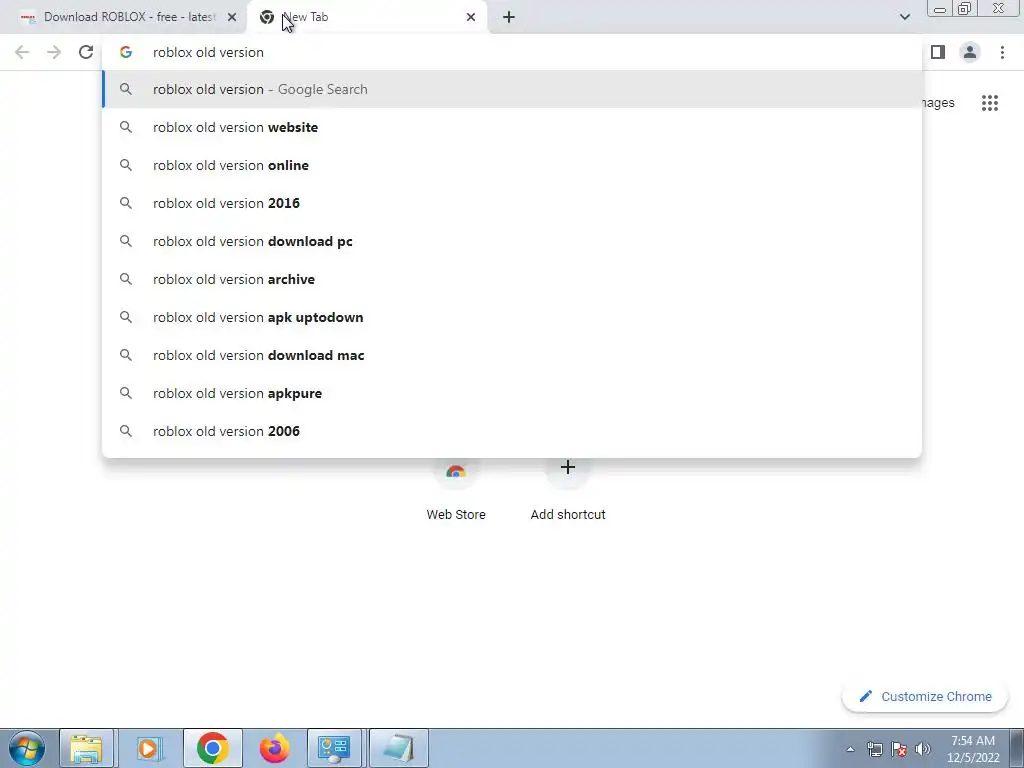The height and width of the screenshot is (768, 1024).
Task: Choose suggestion roblox old version archive
Action: click(512, 279)
